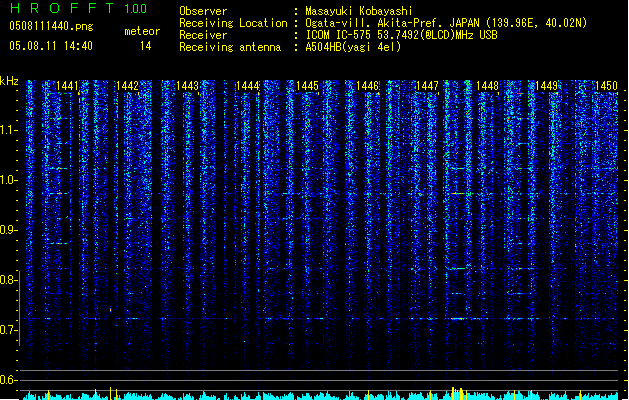Click the HROFFT 1.0.0 title
629x400 pixels.
(79, 8)
